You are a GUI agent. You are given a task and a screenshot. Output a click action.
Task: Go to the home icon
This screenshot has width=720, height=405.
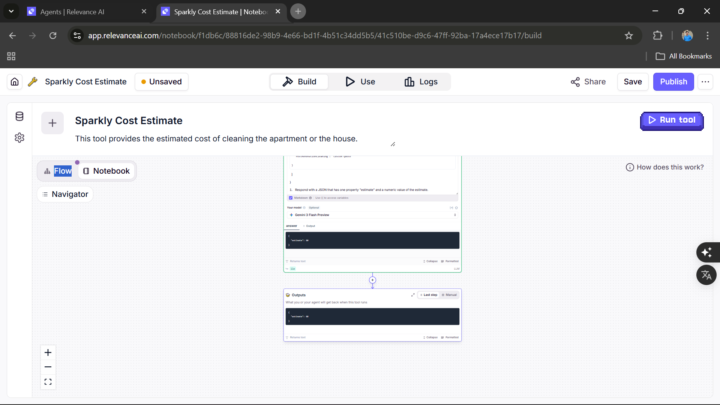[15, 82]
